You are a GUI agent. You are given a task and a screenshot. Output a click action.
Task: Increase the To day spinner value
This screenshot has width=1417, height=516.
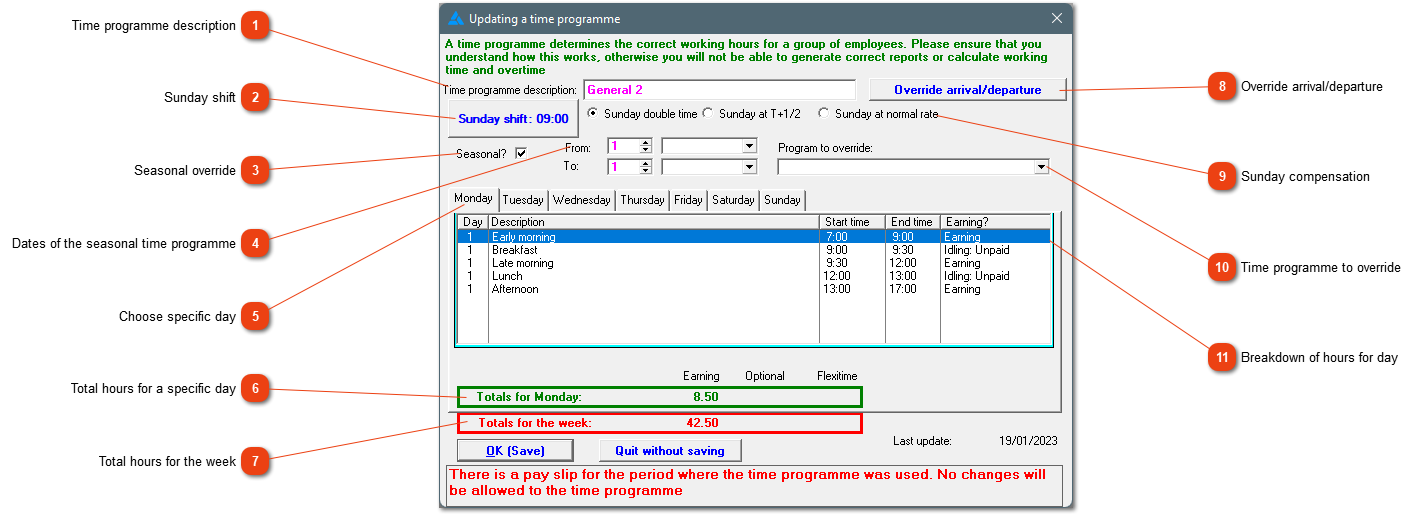coord(646,162)
